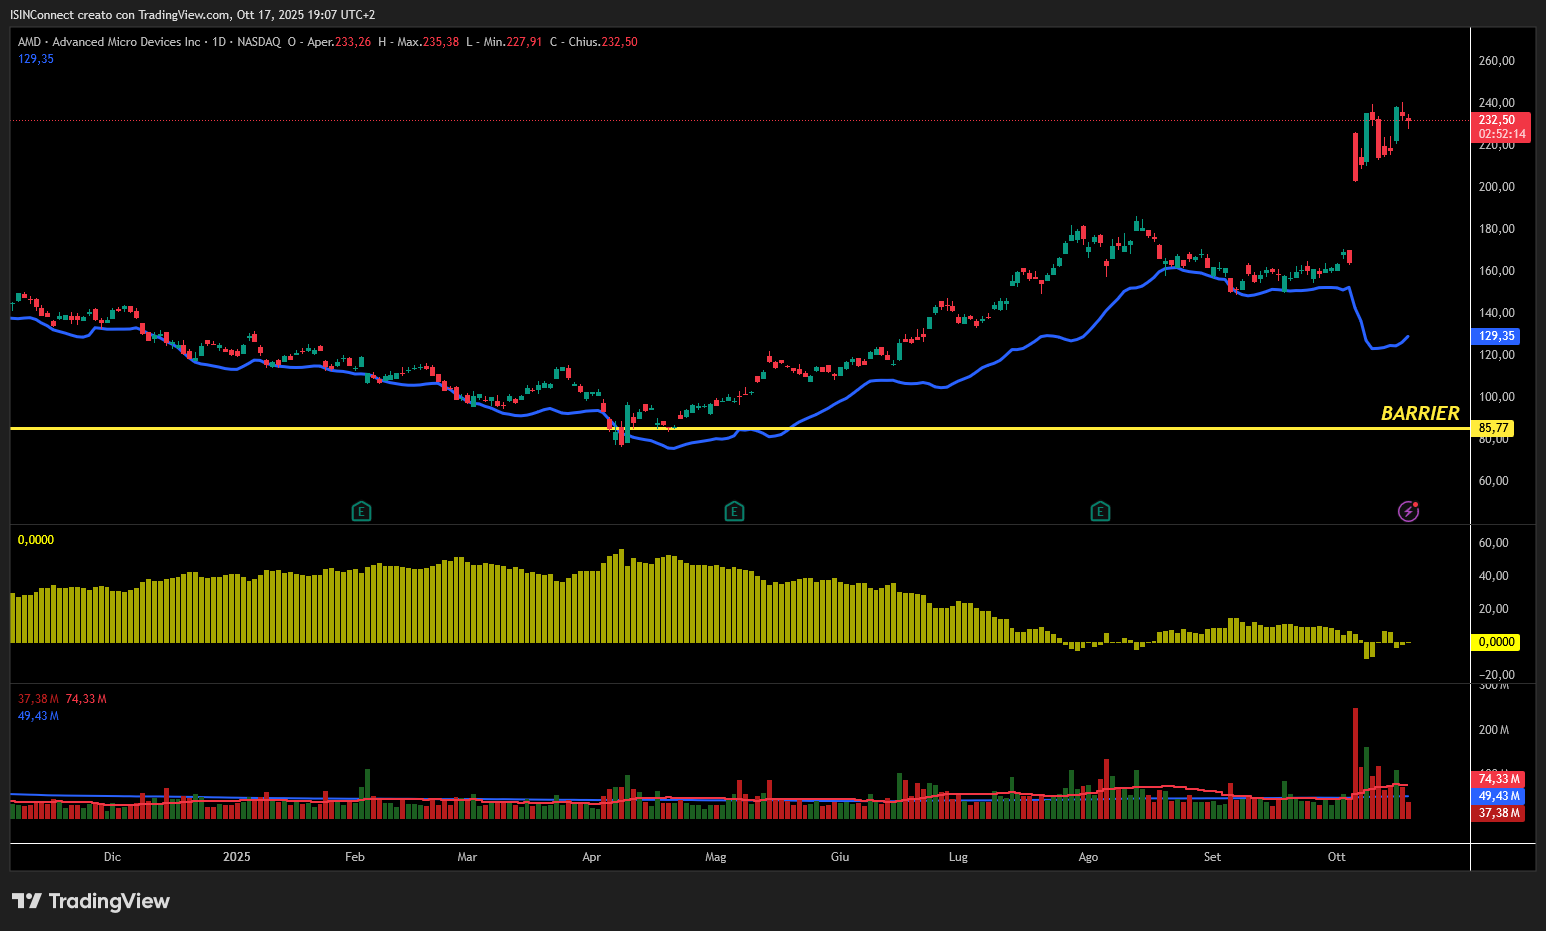Viewport: 1546px width, 931px height.
Task: Select the Ago label on time axis
Action: tap(1088, 857)
